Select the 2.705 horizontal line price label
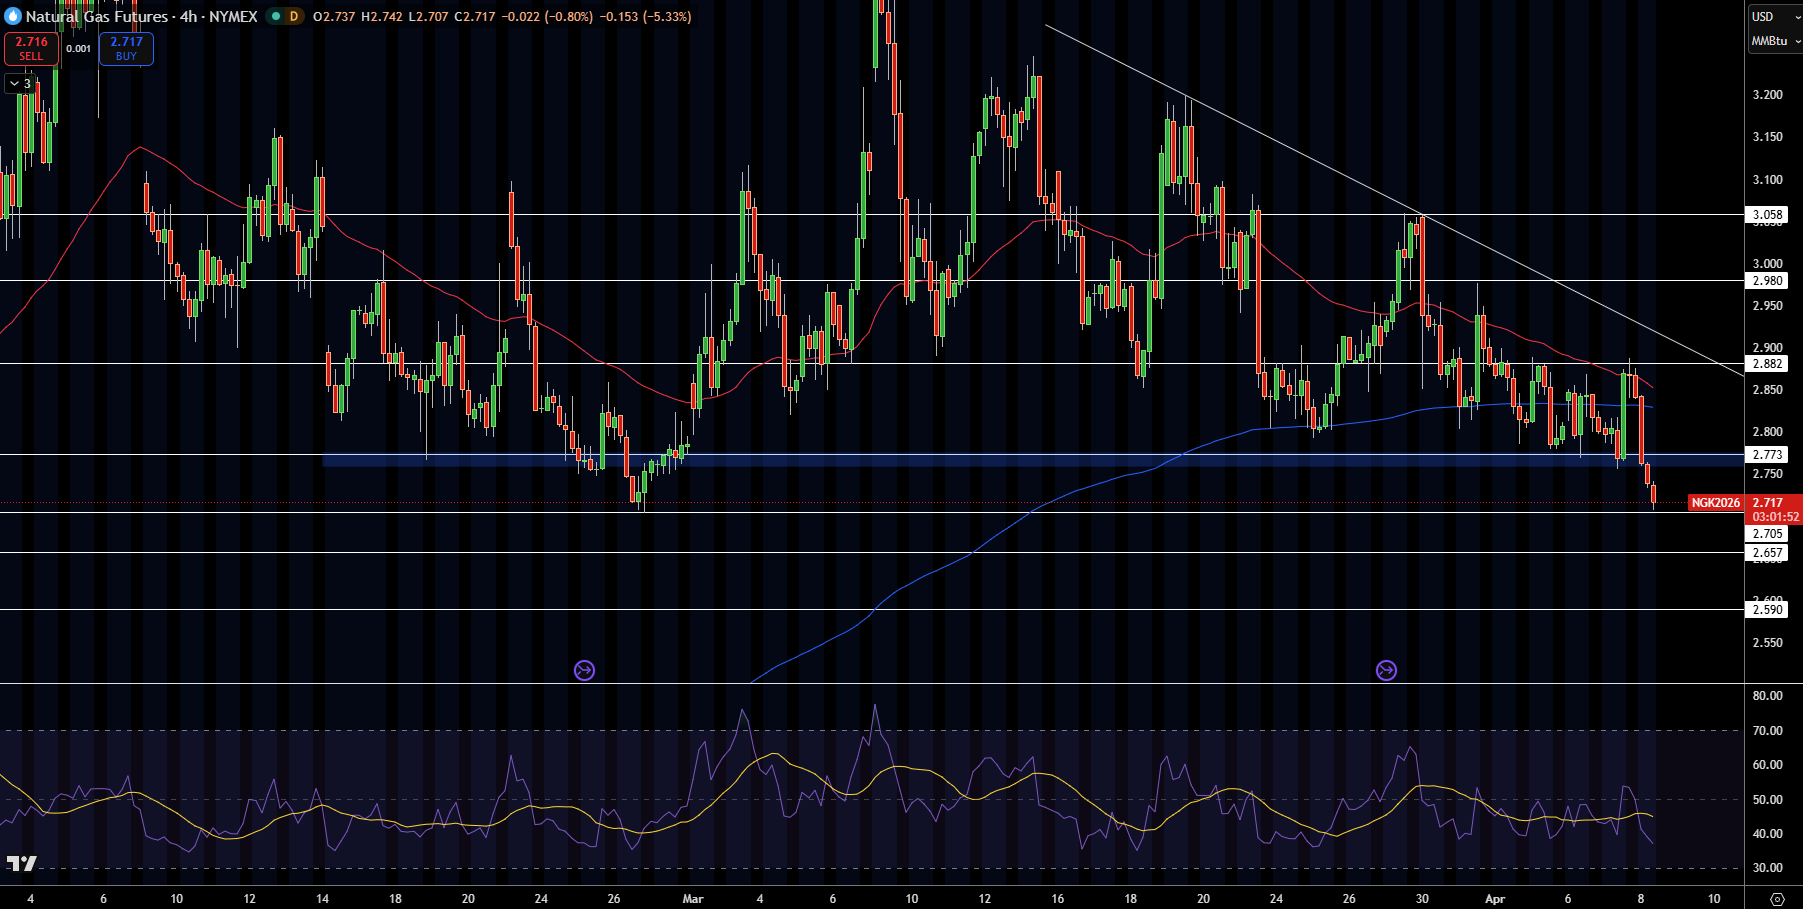This screenshot has width=1803, height=909. (1767, 534)
